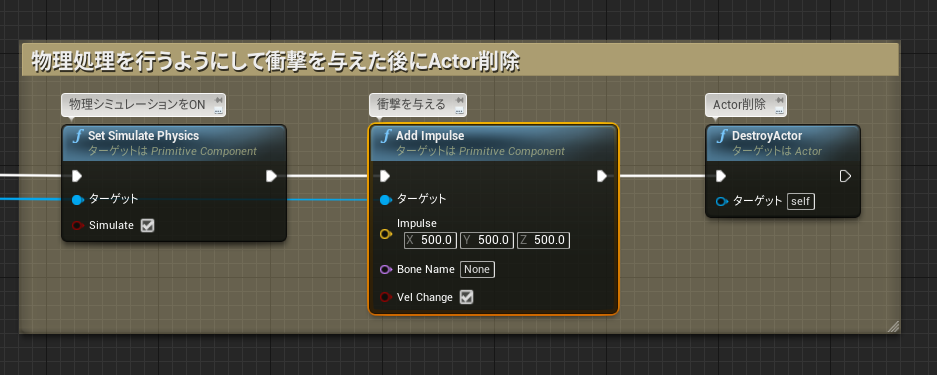This screenshot has width=937, height=375.
Task: Click Add Impulse exec input pin
Action: [385, 176]
